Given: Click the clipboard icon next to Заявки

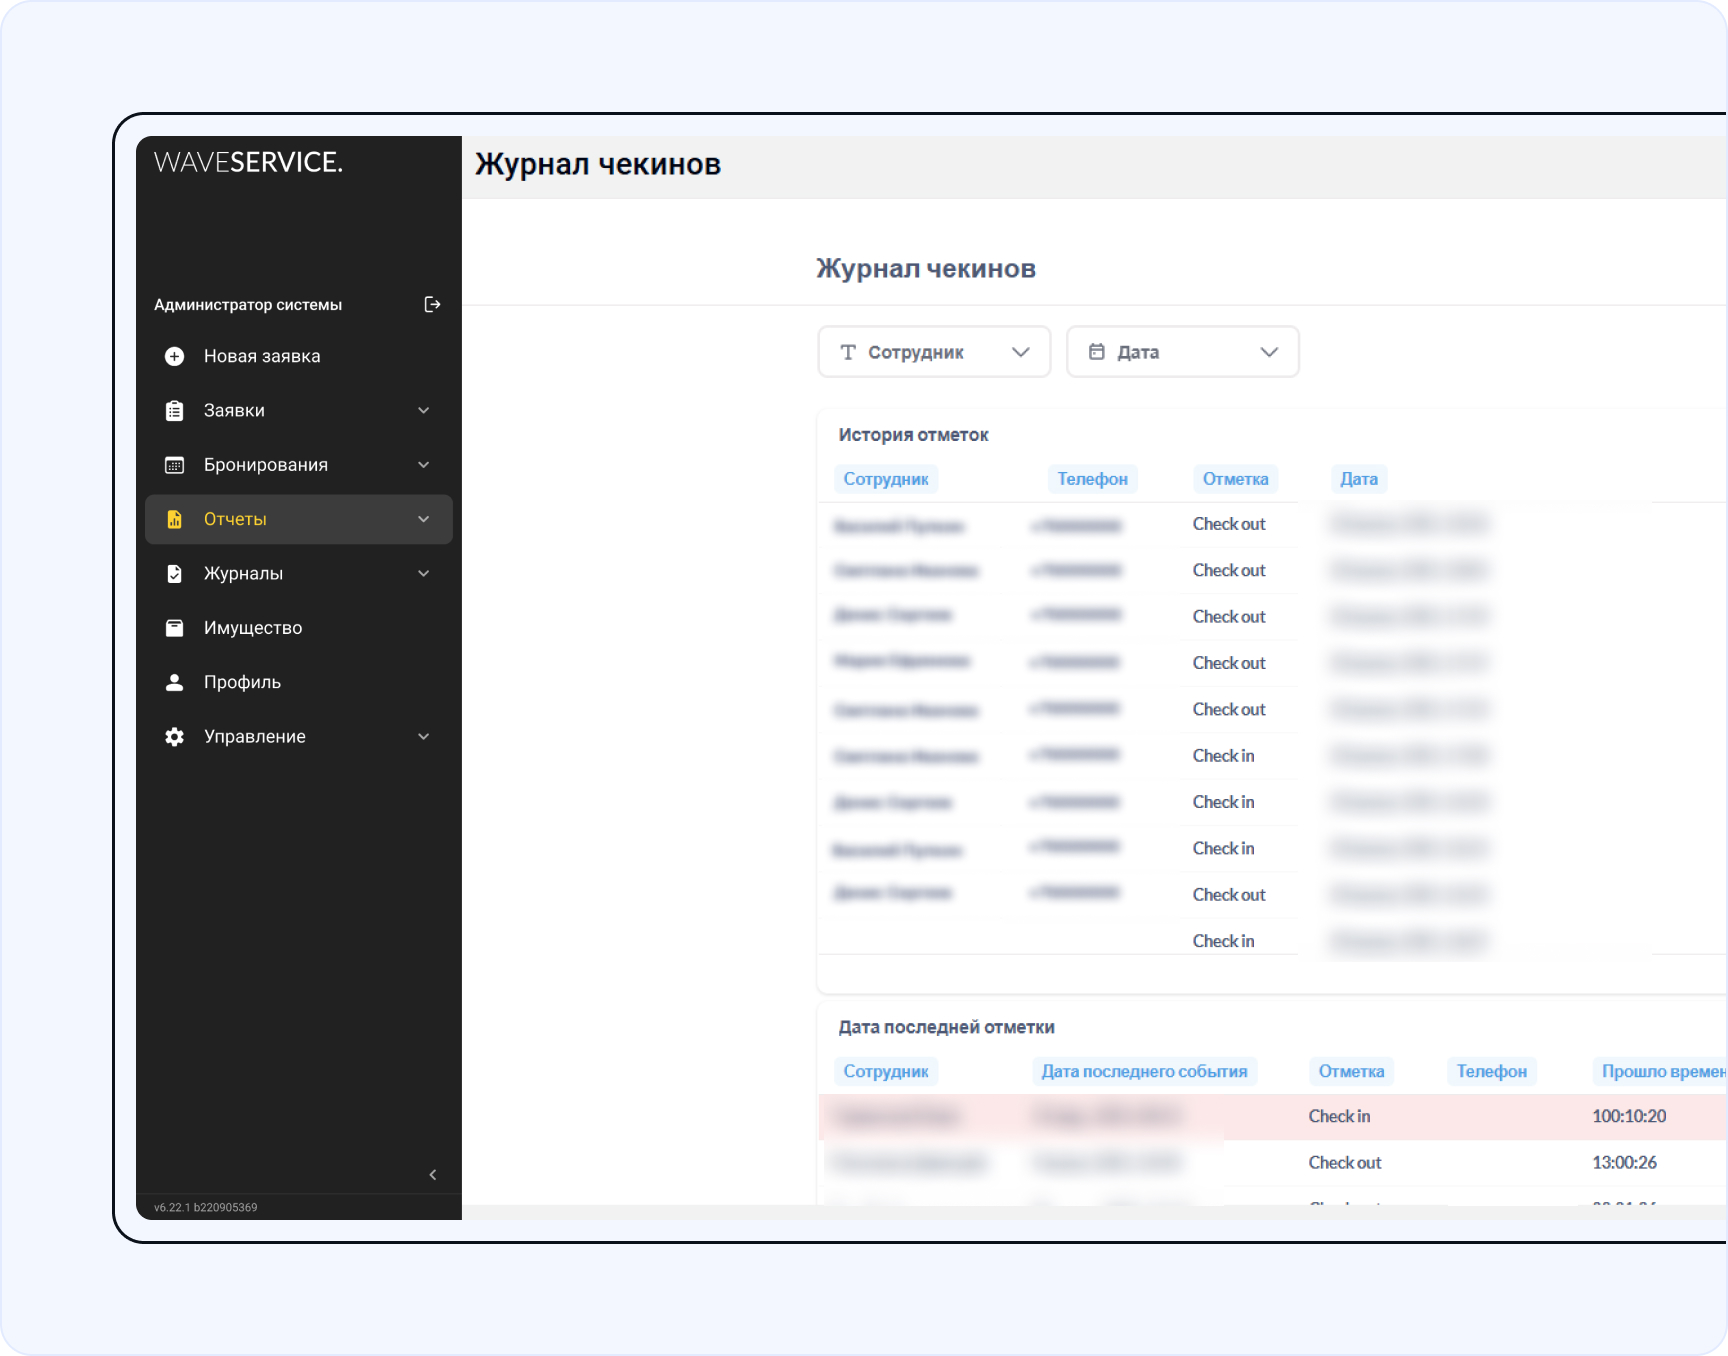Looking at the screenshot, I should 174,411.
